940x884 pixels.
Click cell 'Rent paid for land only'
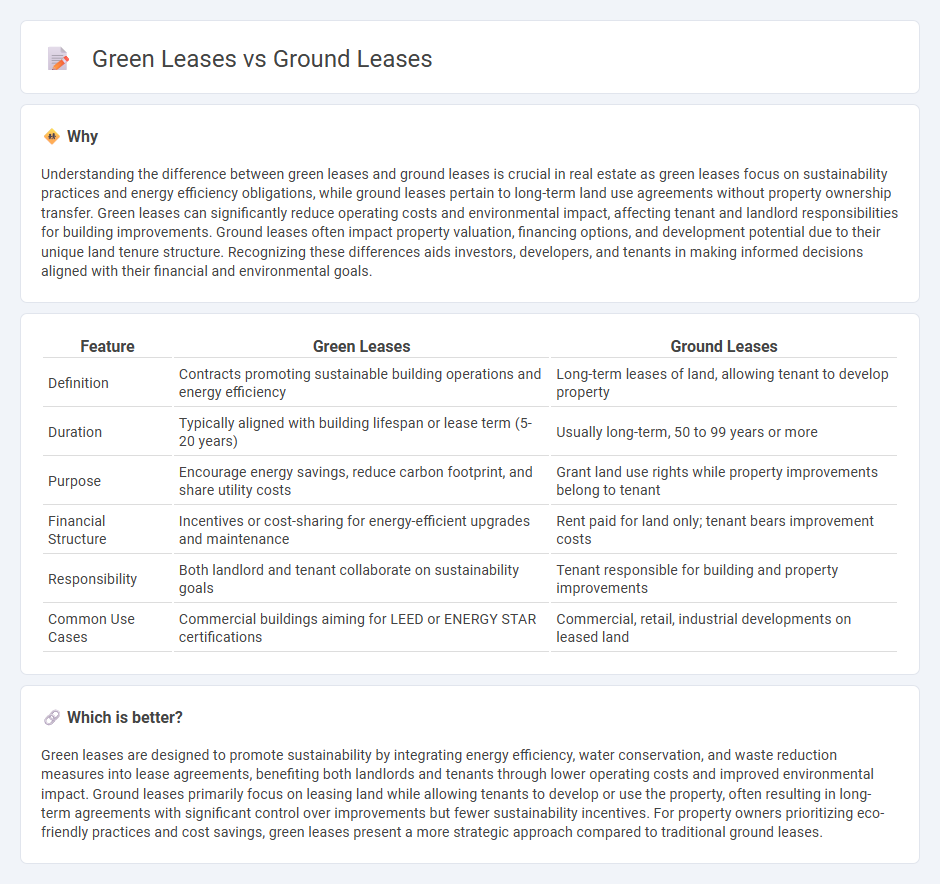[724, 530]
